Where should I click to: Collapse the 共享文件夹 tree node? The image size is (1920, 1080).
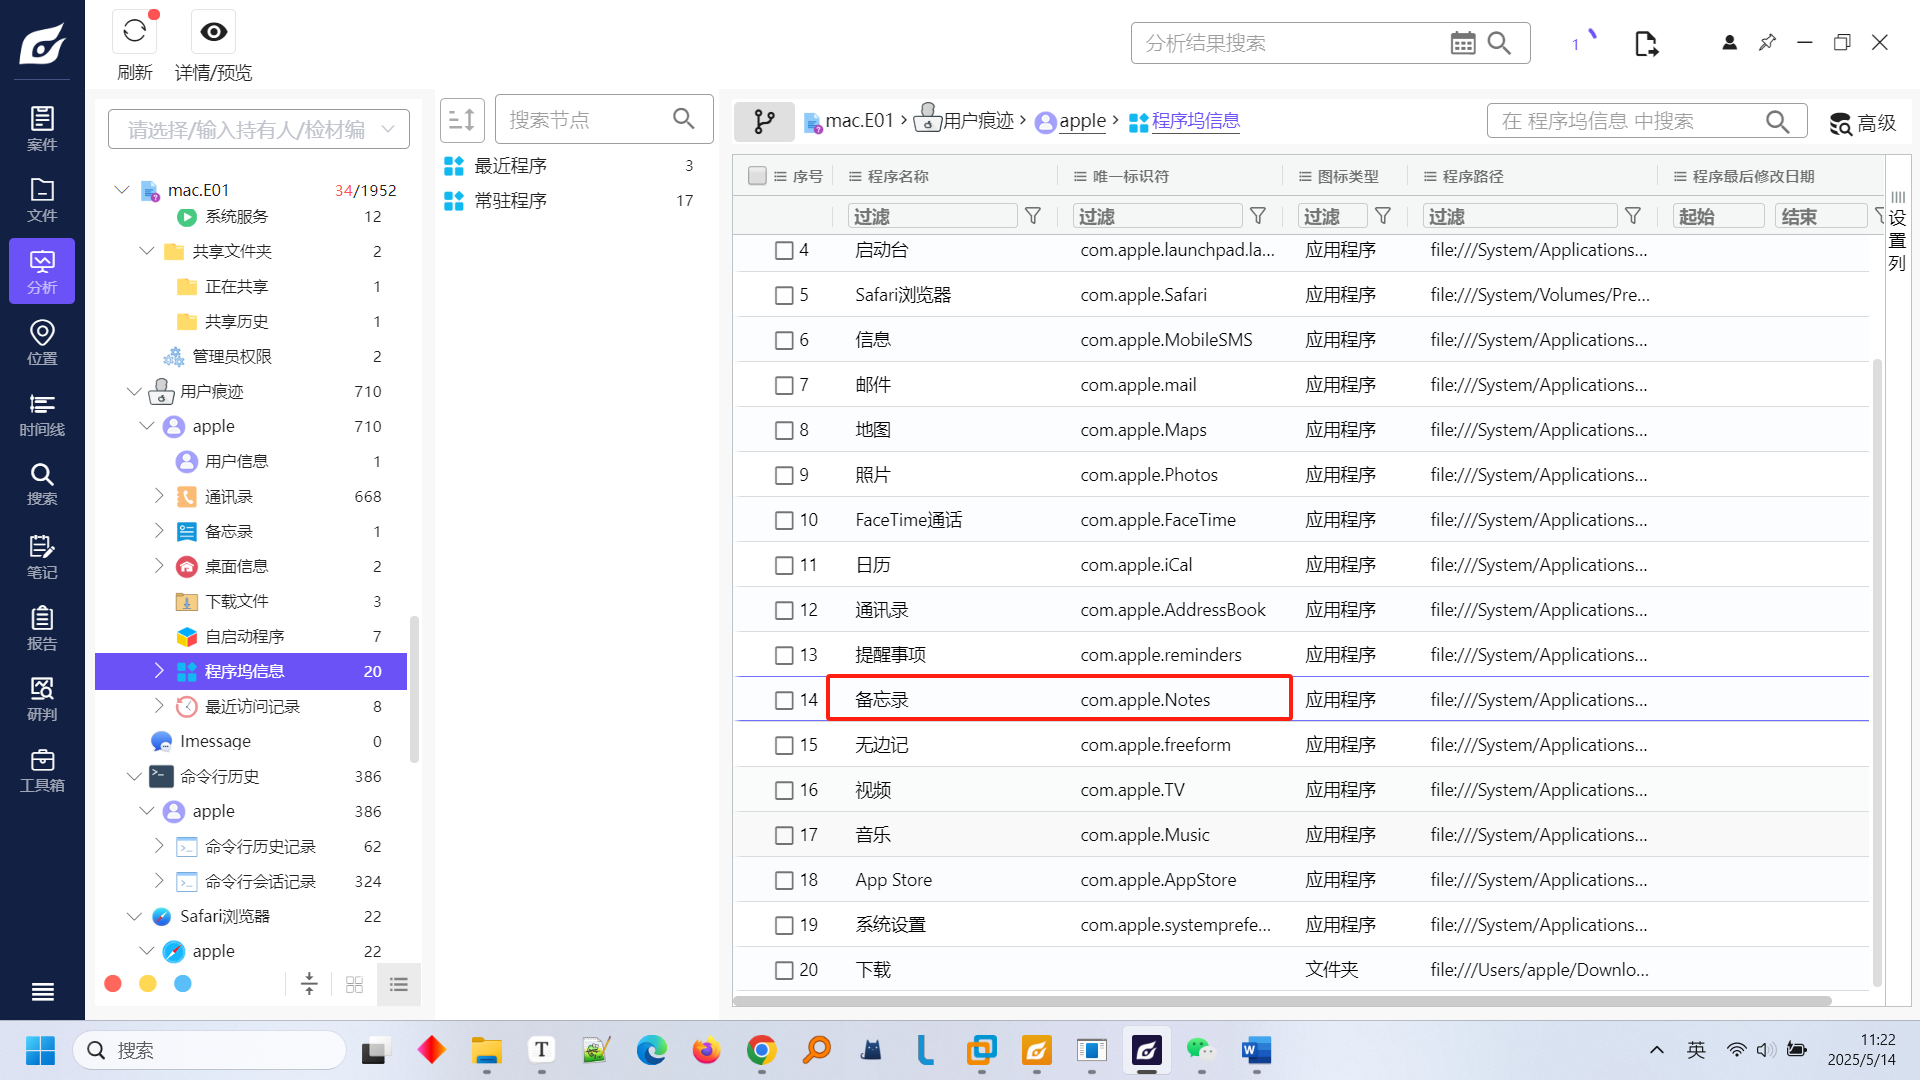click(147, 251)
